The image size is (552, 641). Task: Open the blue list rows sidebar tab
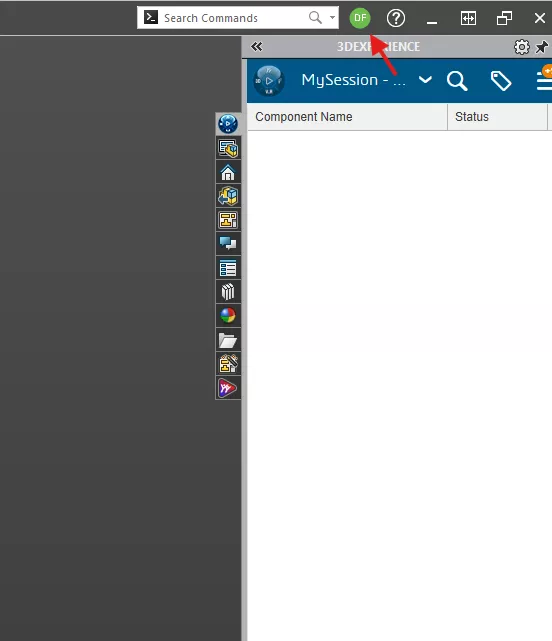228,268
